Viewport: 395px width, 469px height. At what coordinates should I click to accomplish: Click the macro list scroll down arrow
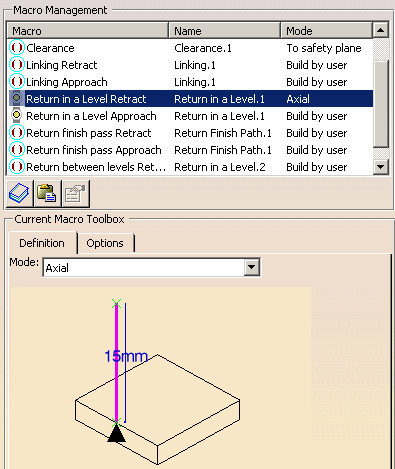pos(381,167)
